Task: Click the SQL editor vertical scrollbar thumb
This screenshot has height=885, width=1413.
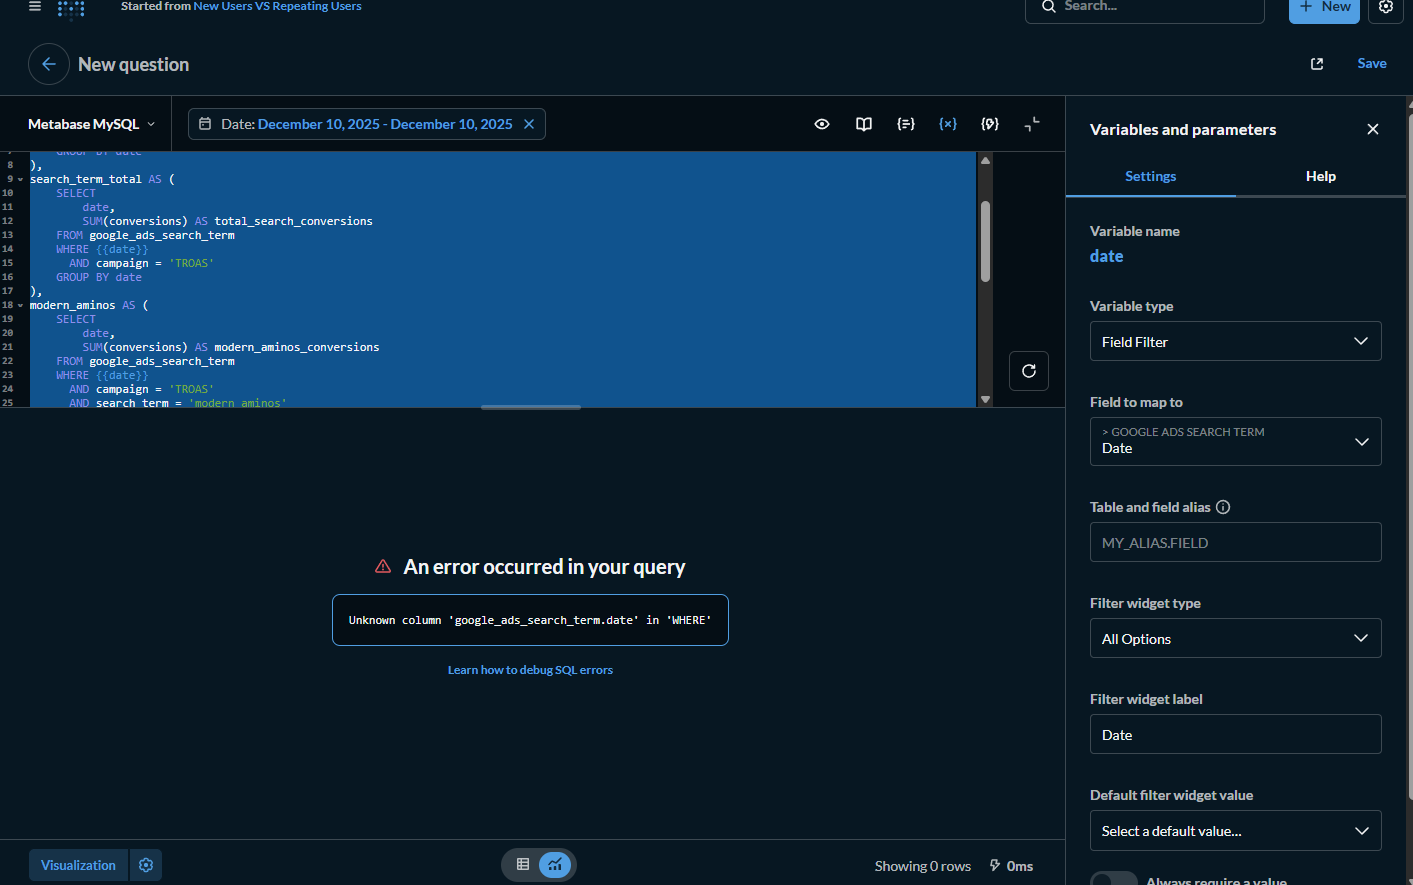Action: point(985,242)
